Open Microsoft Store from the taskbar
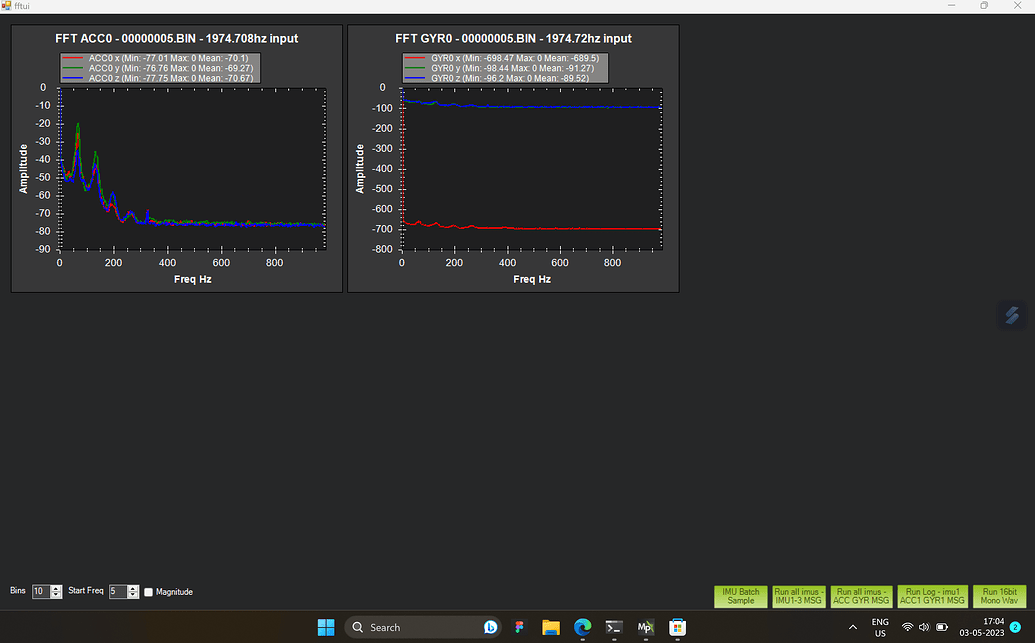The image size is (1035, 643). click(677, 627)
